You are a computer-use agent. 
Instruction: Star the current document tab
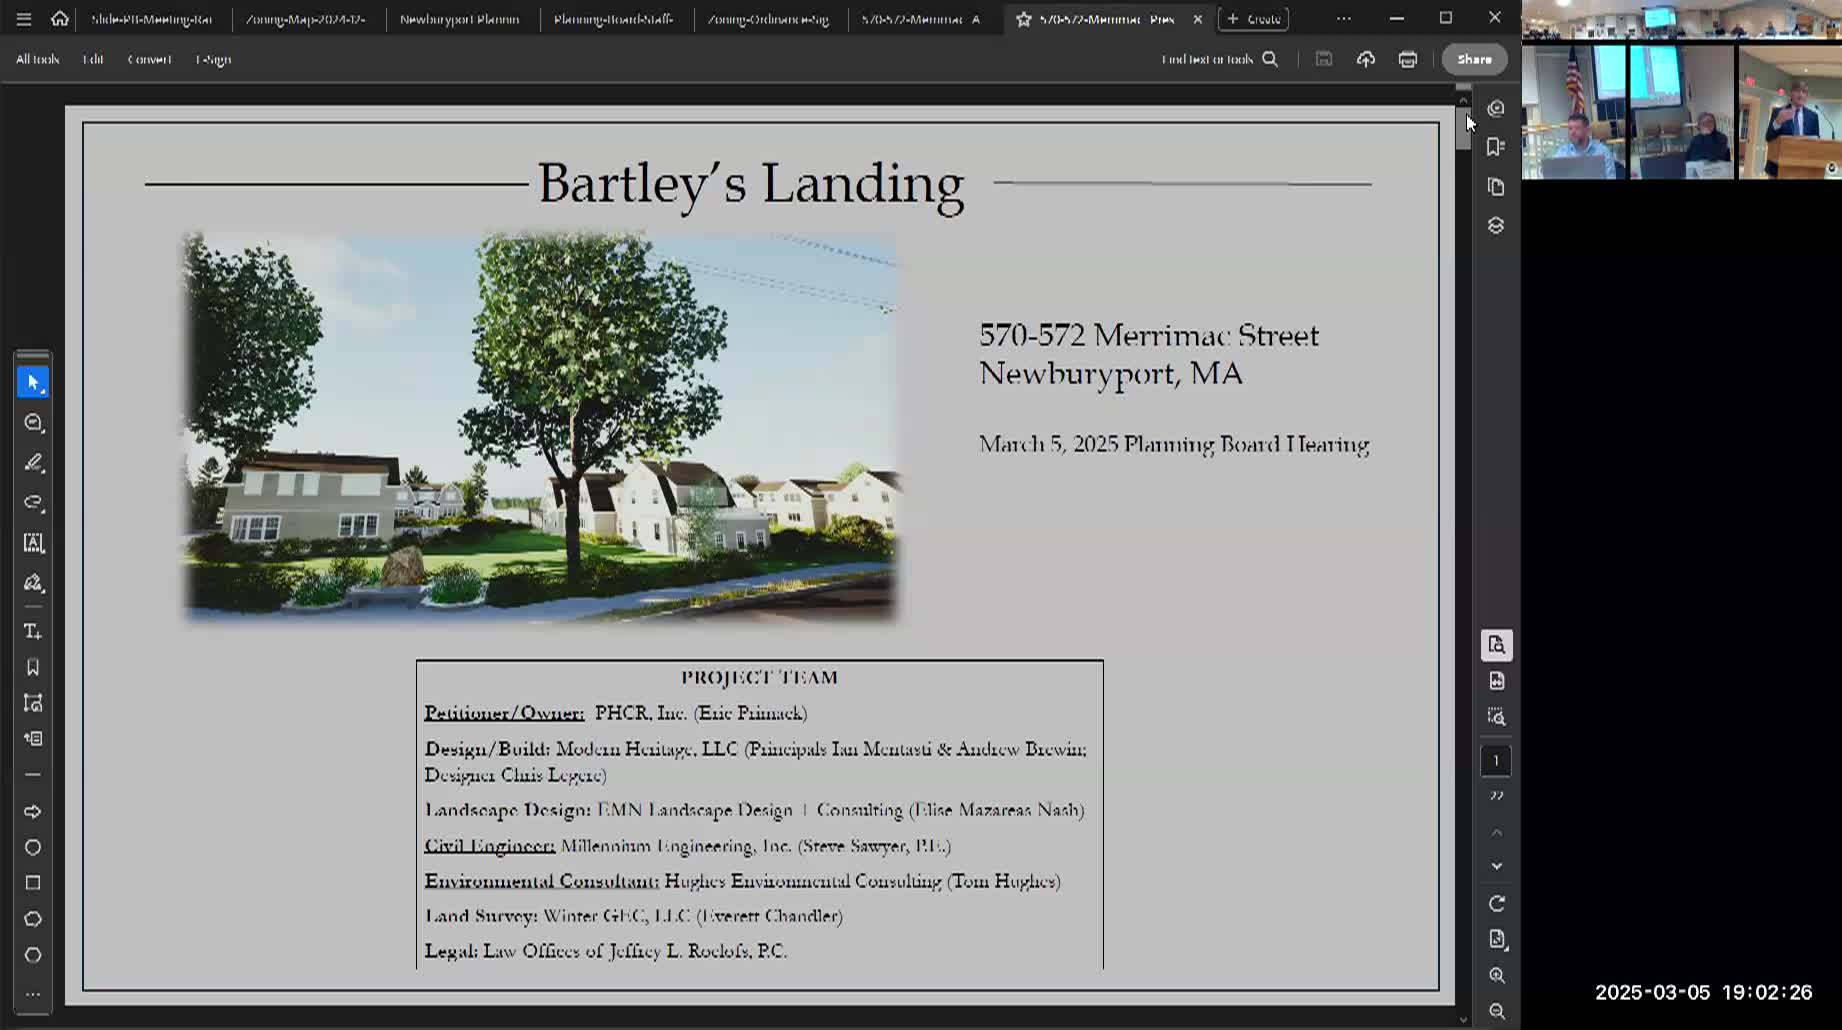coord(1023,19)
